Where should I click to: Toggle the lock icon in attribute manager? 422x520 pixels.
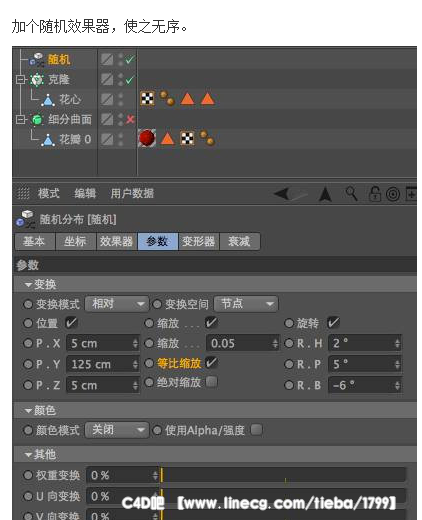[375, 194]
